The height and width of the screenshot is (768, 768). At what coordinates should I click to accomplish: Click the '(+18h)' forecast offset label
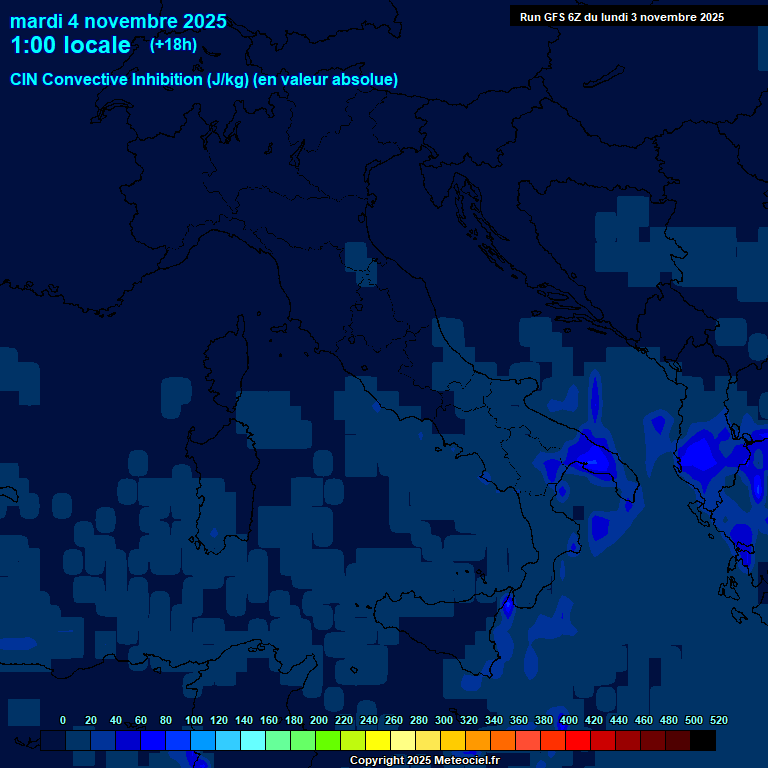[x=173, y=44]
